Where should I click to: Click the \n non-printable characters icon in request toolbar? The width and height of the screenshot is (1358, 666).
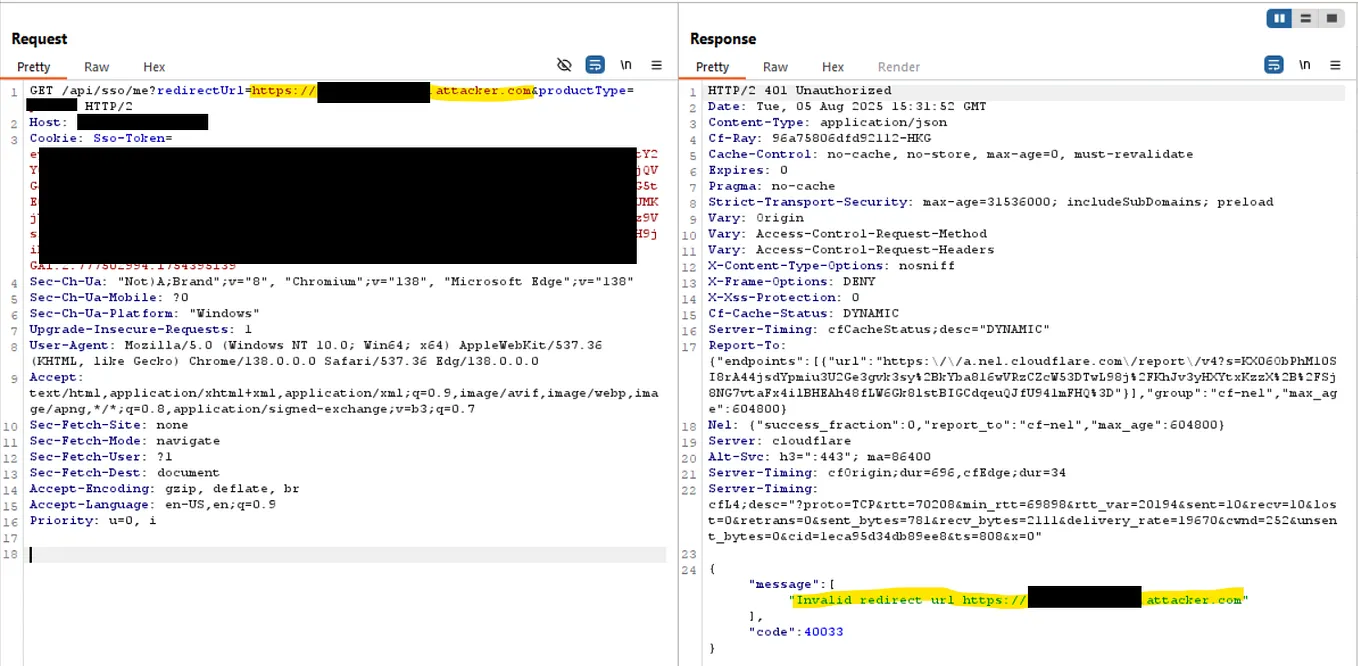tap(626, 64)
